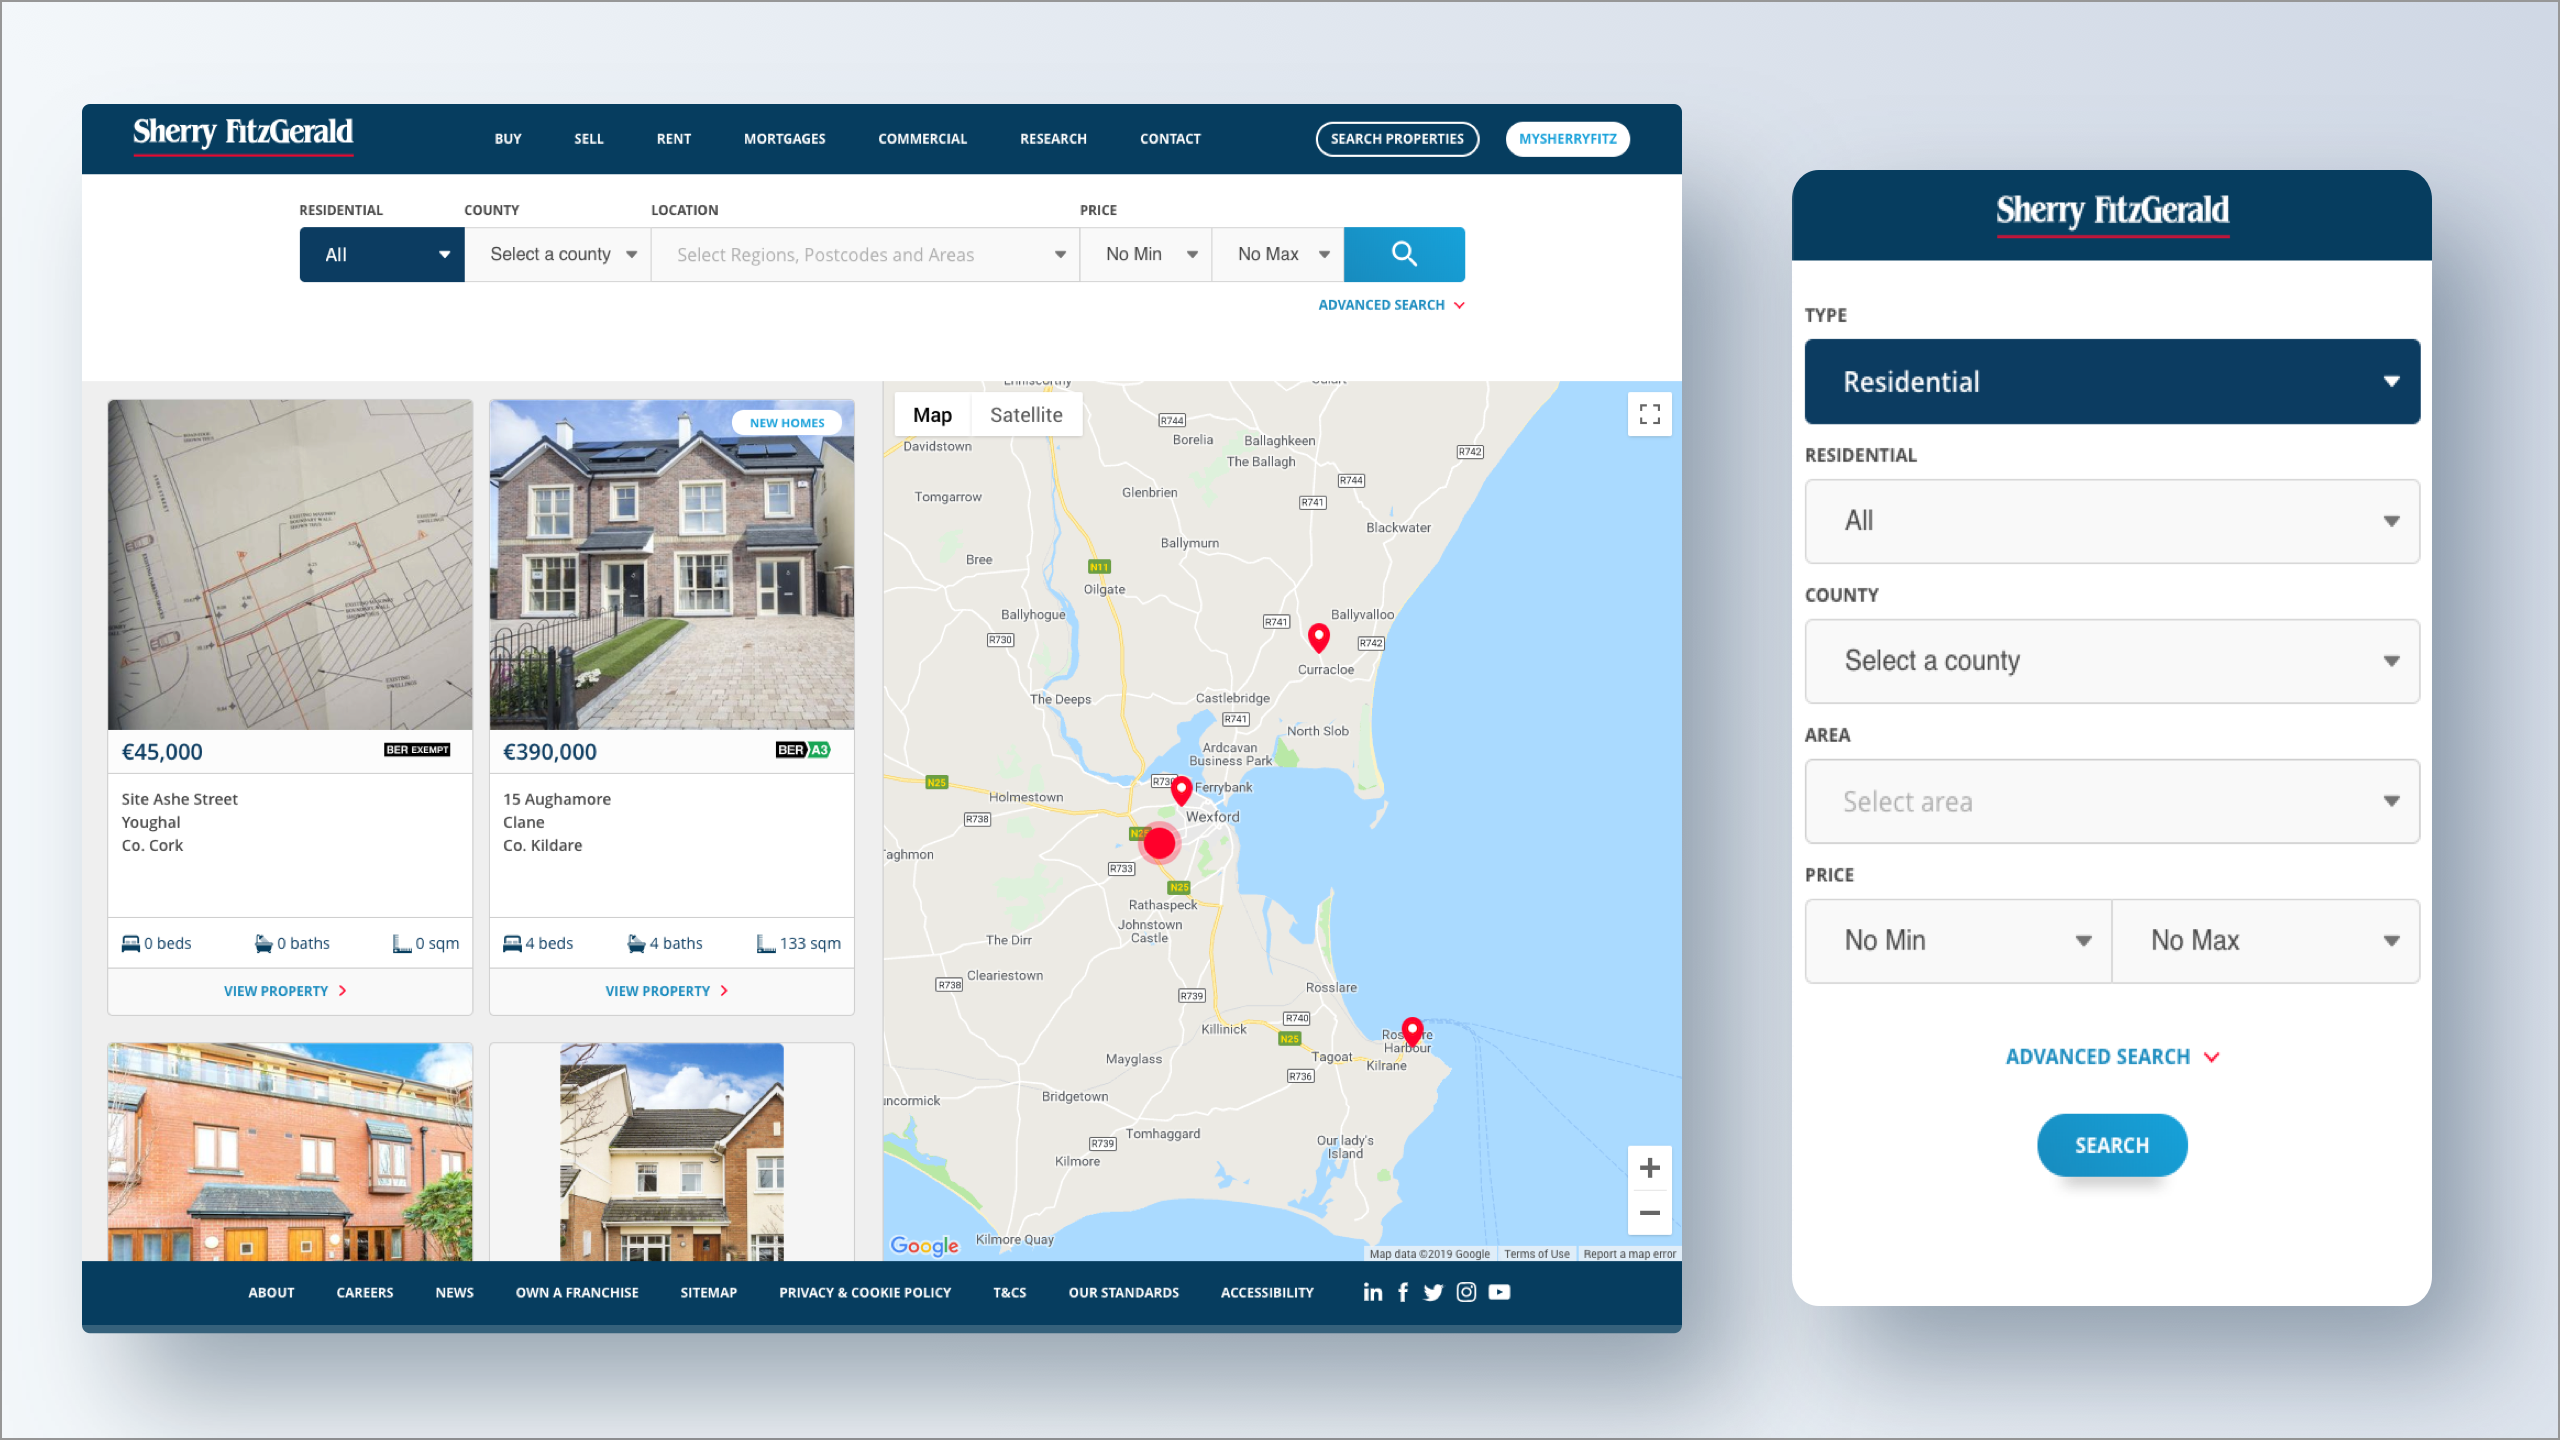Image resolution: width=2560 pixels, height=1440 pixels.
Task: Open the Twitter footer icon
Action: [x=1433, y=1292]
